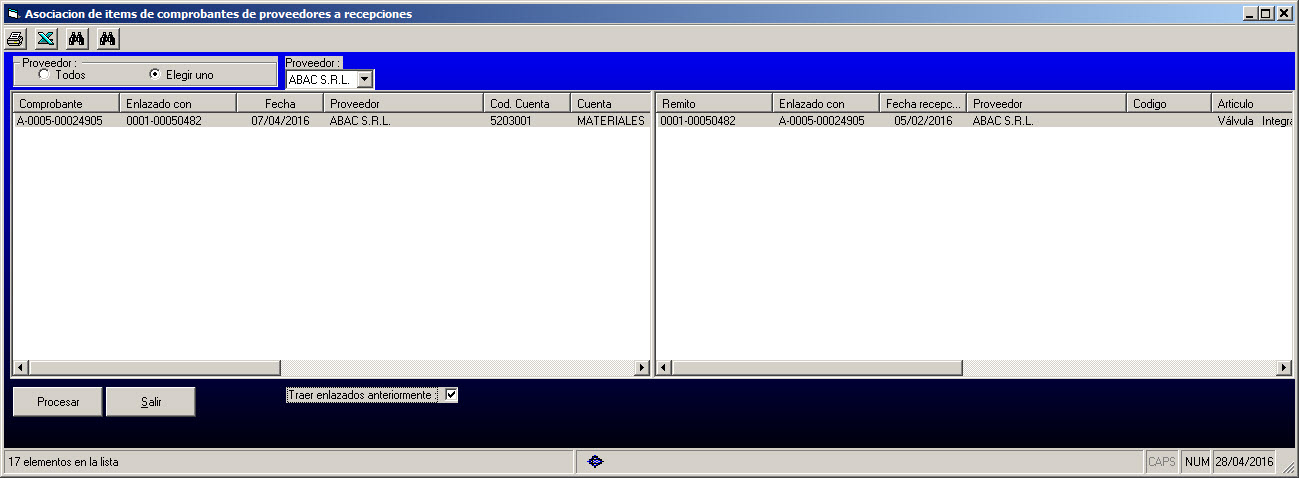Click the Excel export icon
The image size is (1299, 478).
45,39
